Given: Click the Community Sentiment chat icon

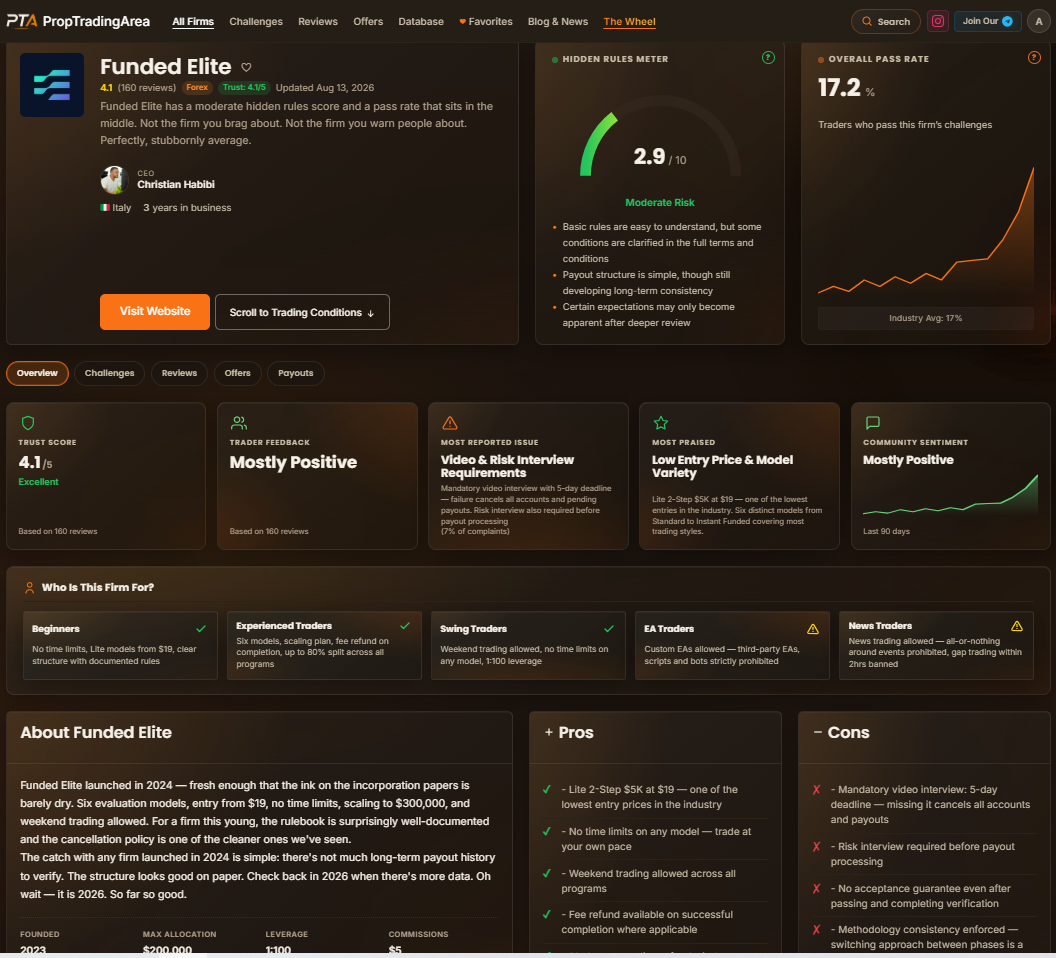Looking at the screenshot, I should [x=872, y=423].
